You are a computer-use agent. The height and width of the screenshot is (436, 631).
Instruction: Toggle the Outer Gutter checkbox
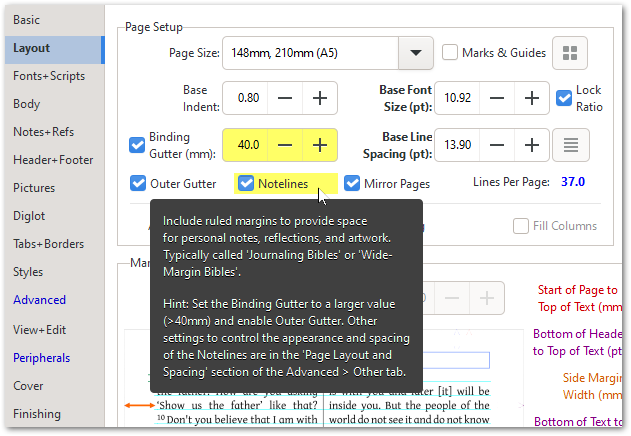point(138,184)
